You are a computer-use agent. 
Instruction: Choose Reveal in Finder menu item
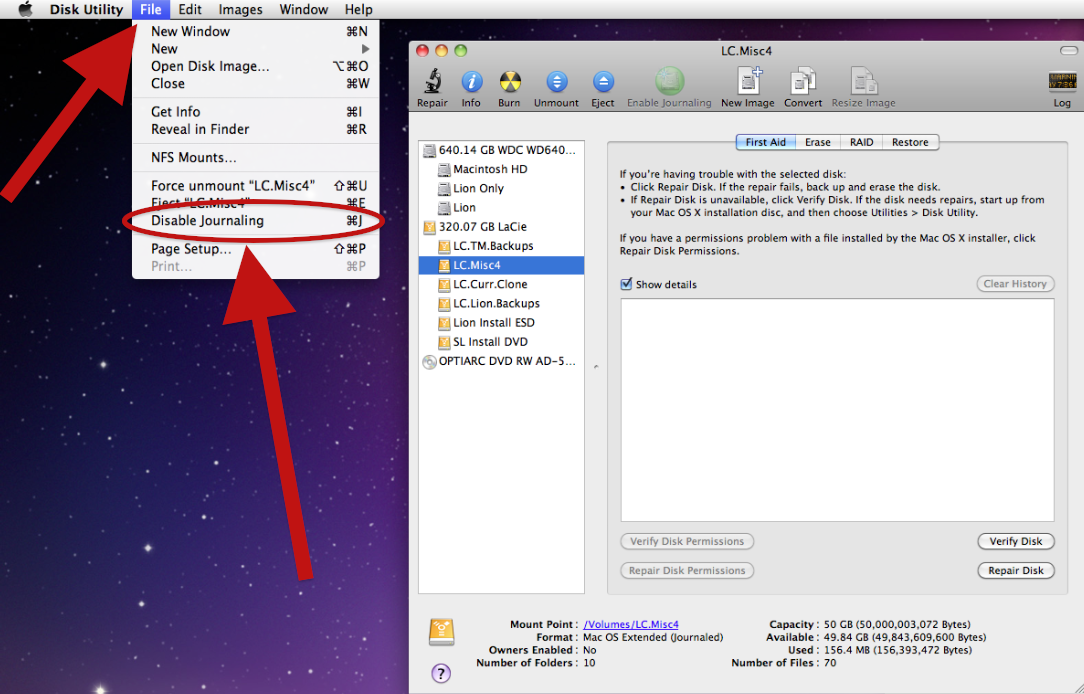tap(256, 129)
